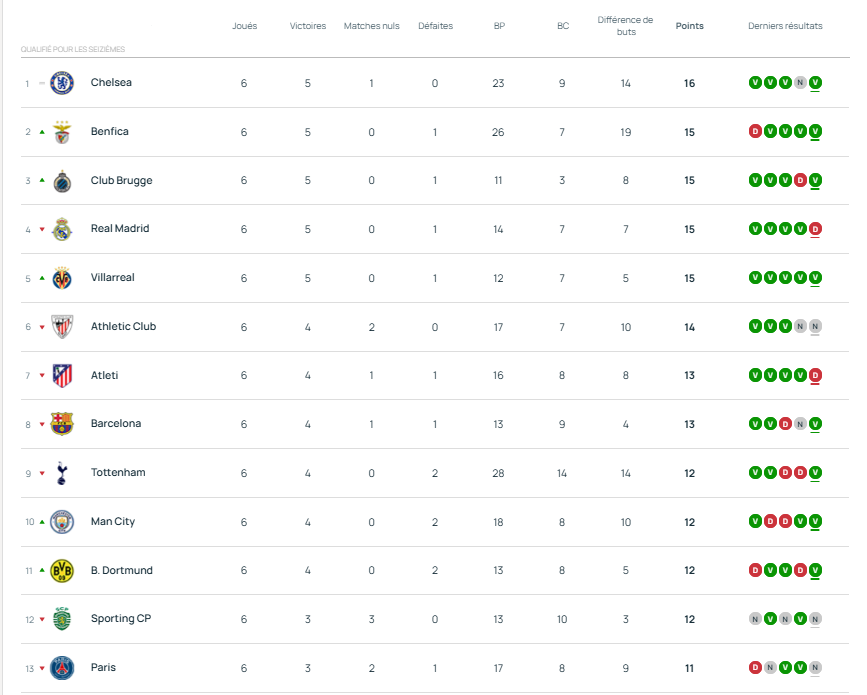Click the Real Madrid crest
This screenshot has width=867, height=695.
pos(62,229)
